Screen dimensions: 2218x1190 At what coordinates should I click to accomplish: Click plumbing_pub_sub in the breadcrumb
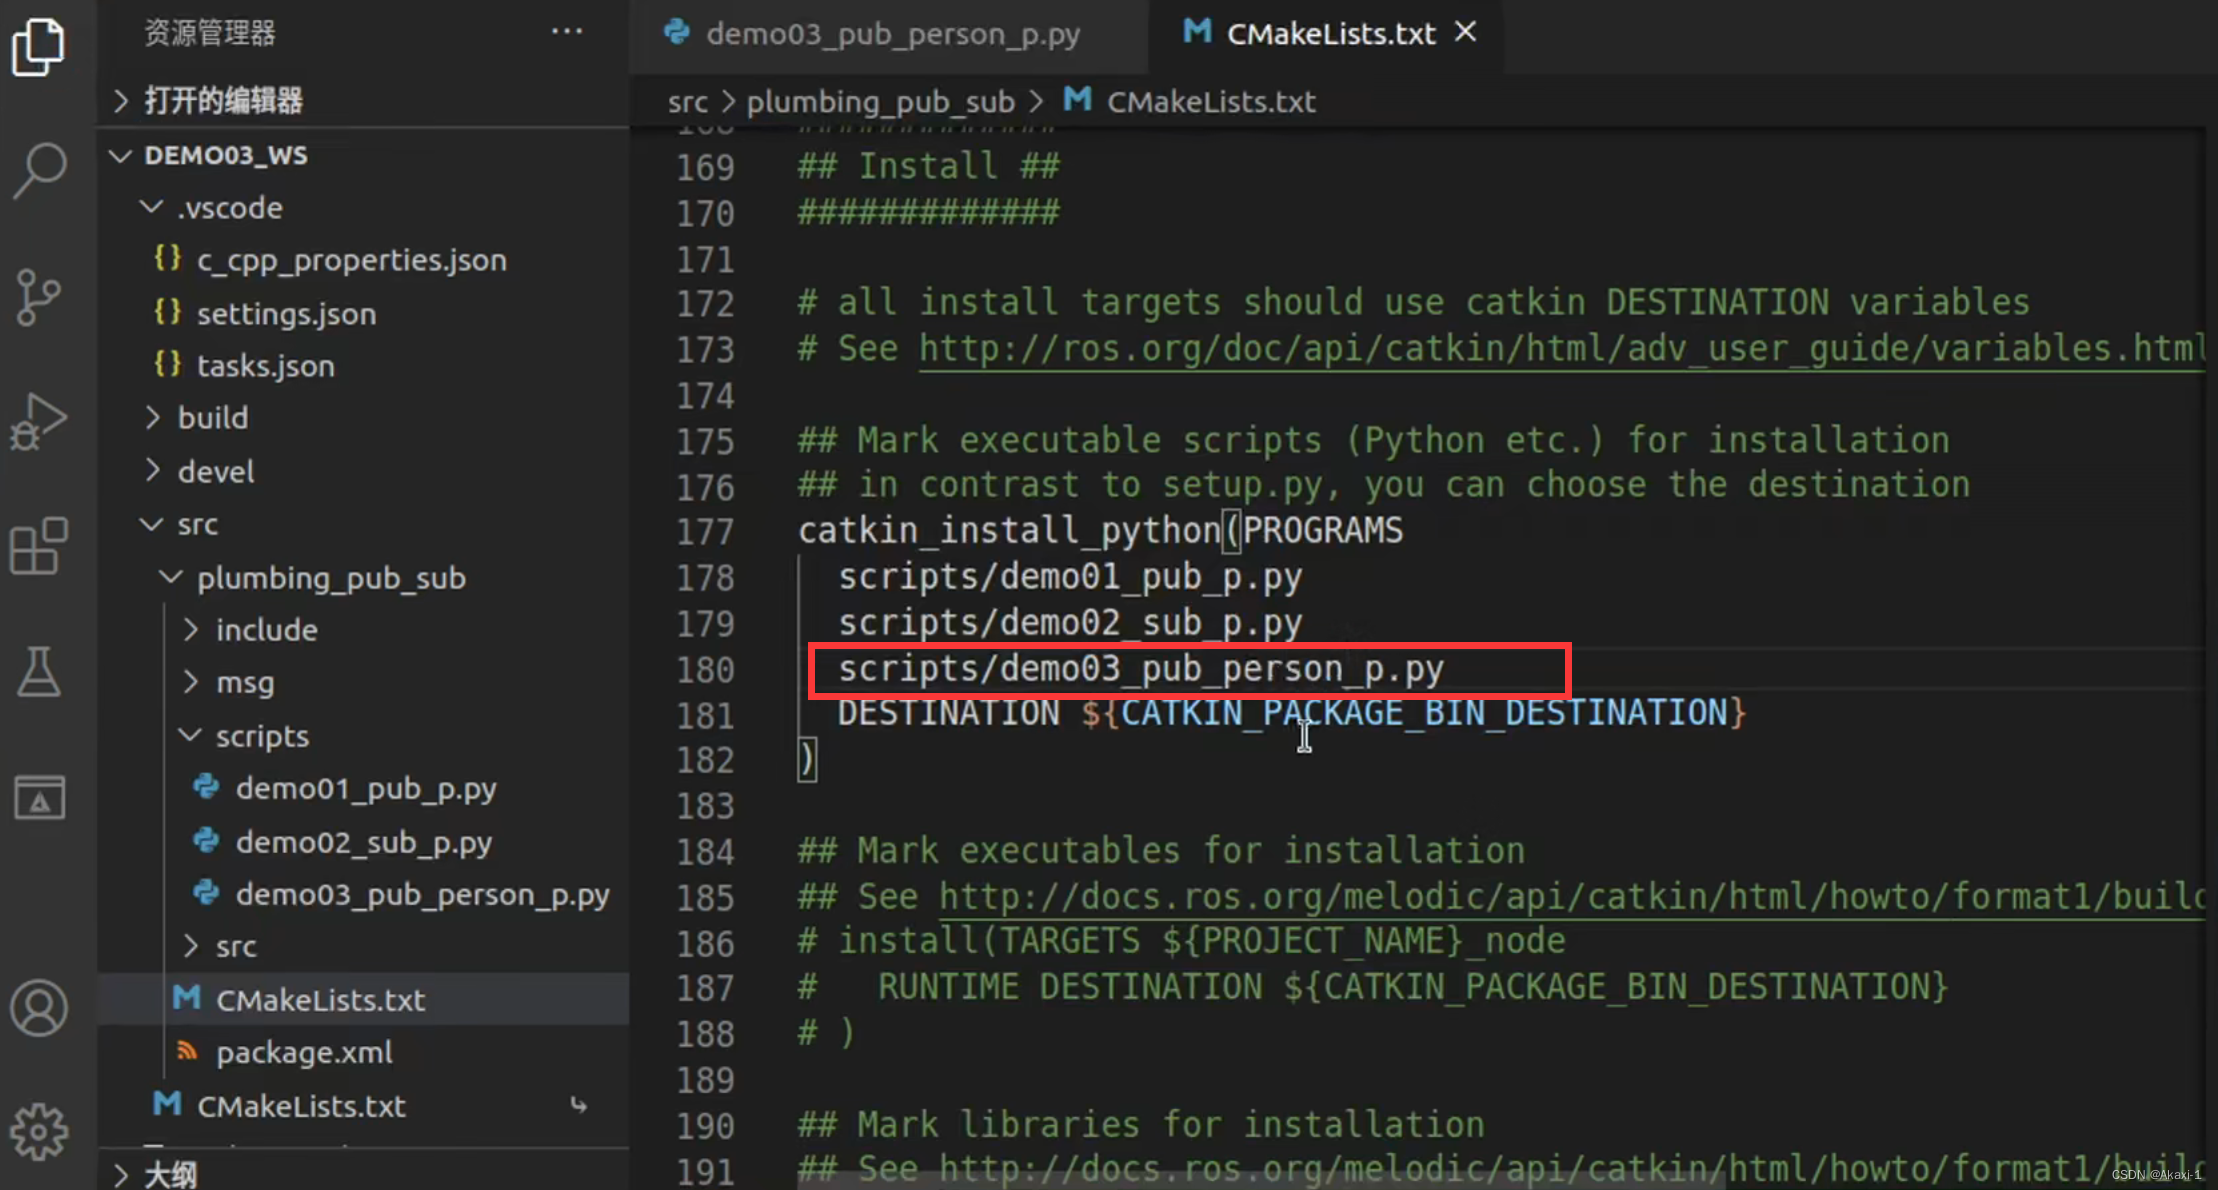tap(880, 101)
